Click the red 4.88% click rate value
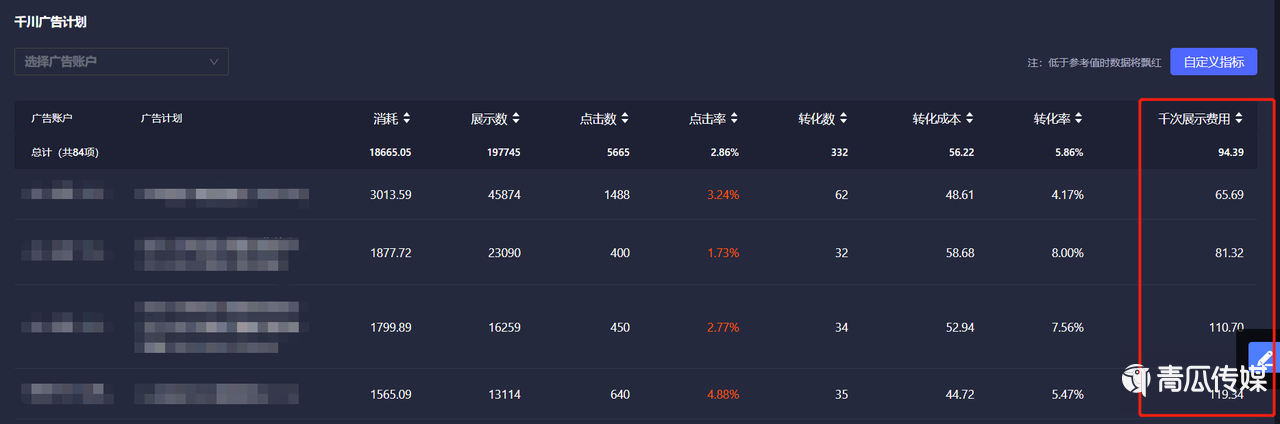The image size is (1280, 424). (723, 394)
